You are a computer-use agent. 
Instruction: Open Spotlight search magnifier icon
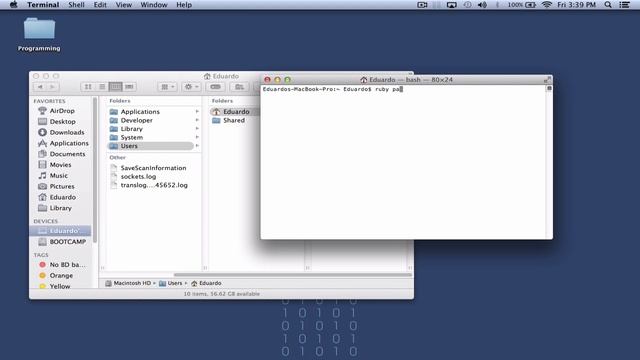(608, 5)
